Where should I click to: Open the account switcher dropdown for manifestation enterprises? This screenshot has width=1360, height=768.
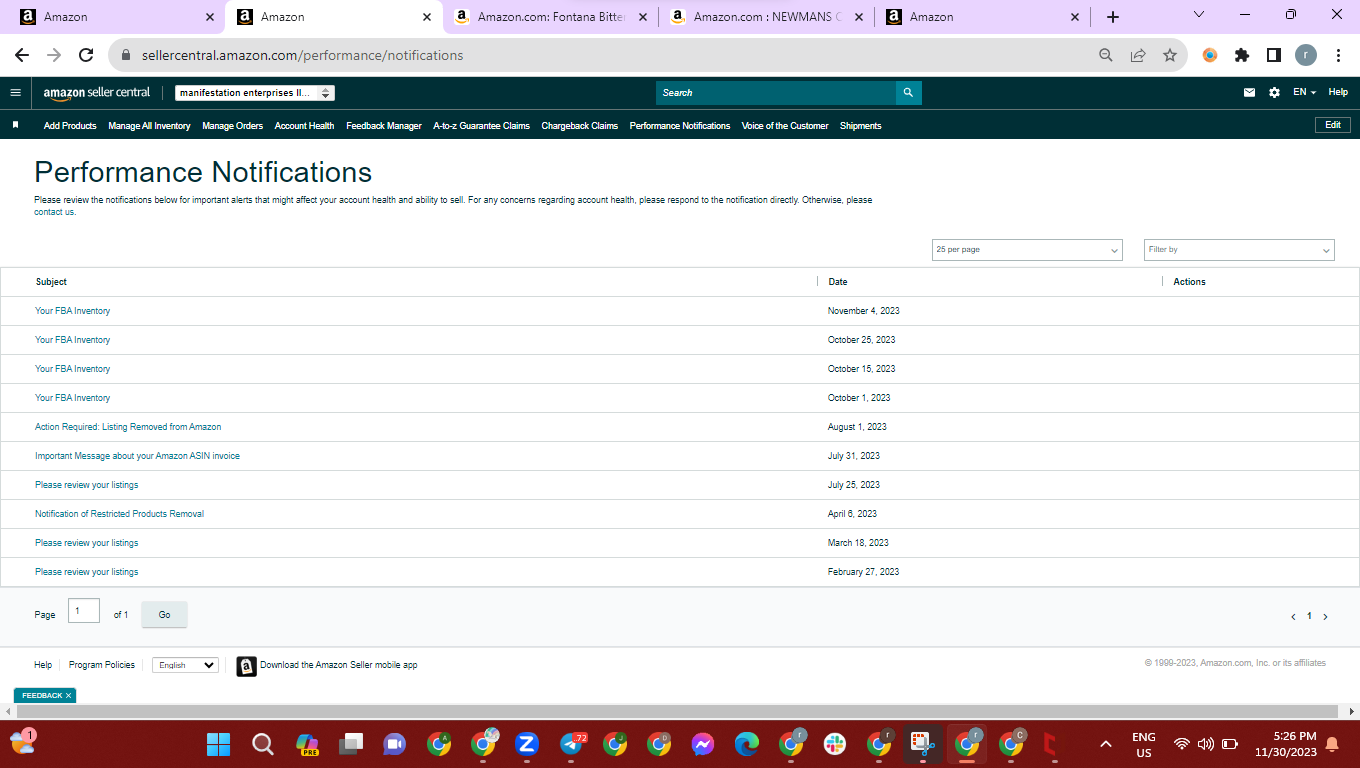(255, 93)
